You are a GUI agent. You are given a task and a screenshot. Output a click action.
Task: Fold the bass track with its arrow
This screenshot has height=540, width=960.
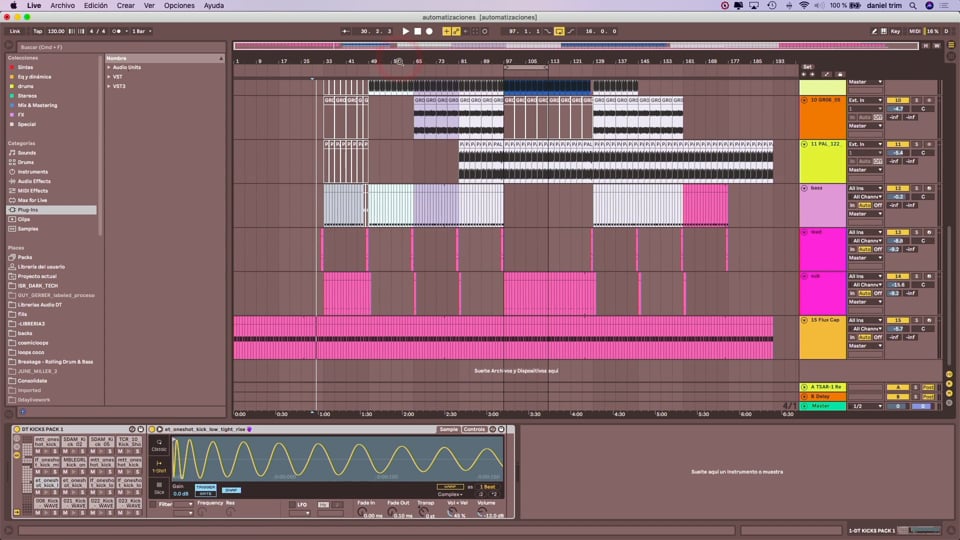[x=804, y=189]
